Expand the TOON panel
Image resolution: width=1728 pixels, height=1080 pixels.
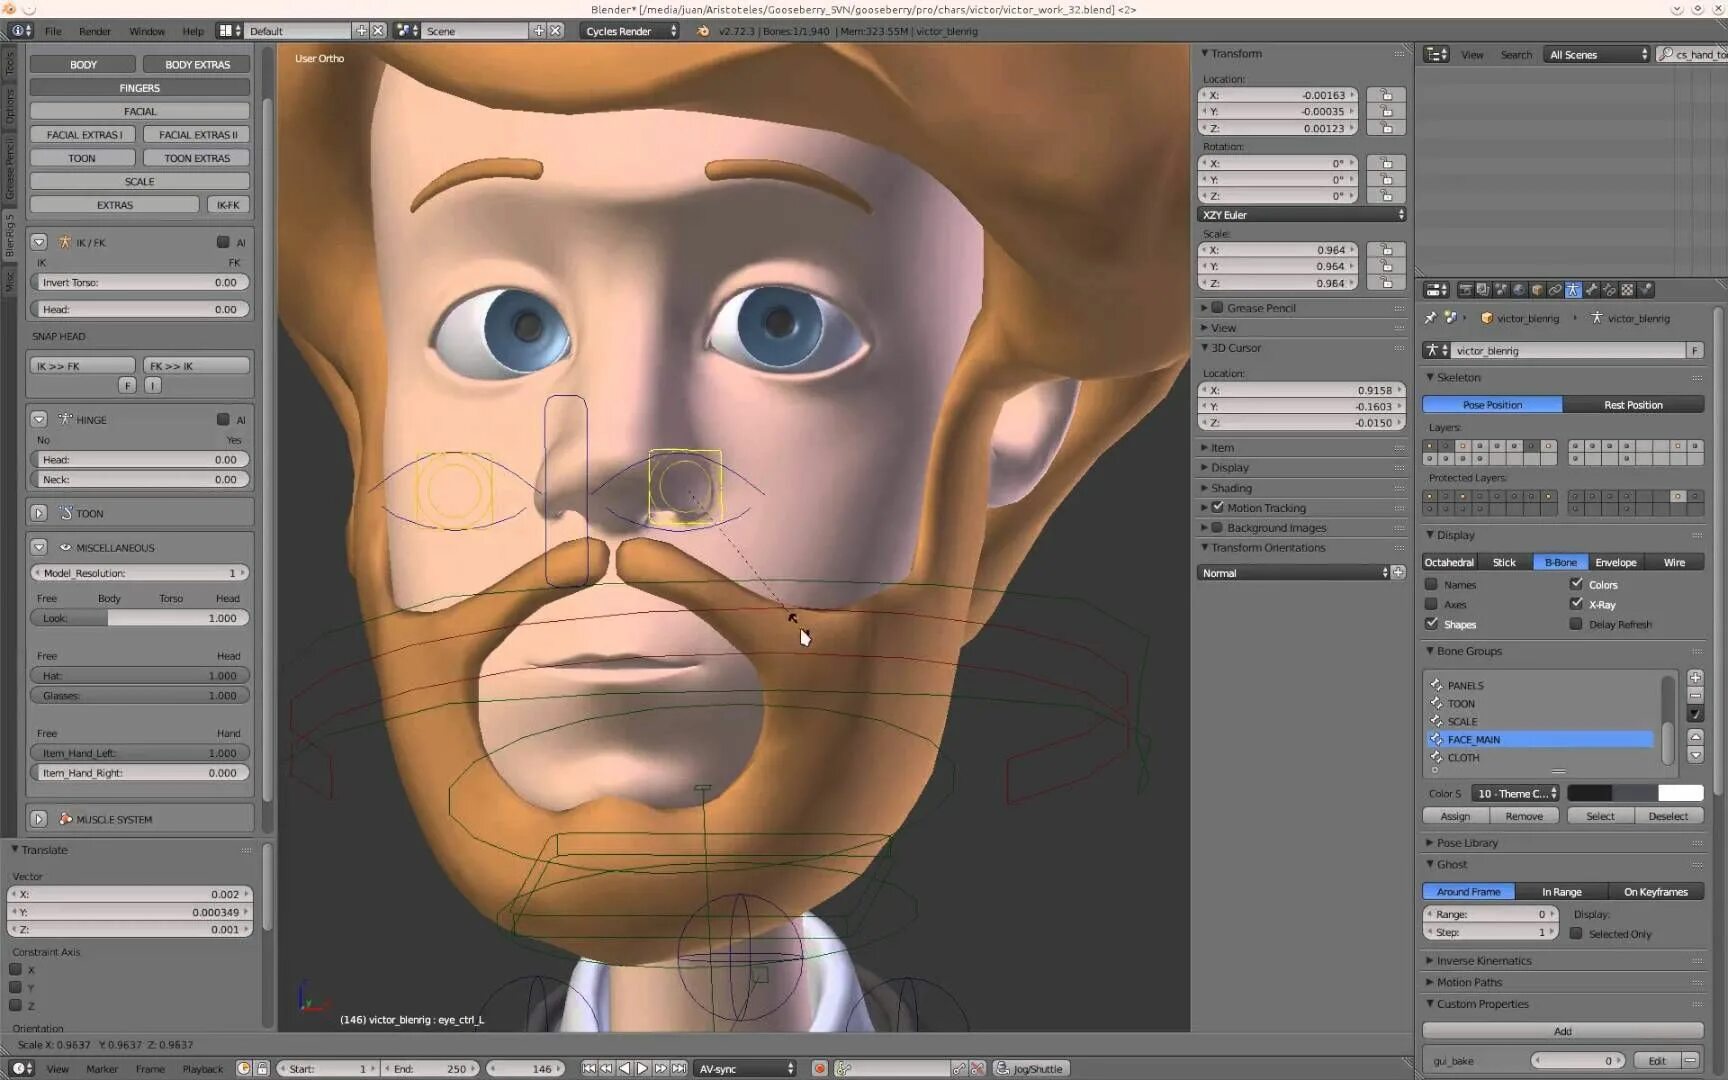(39, 513)
